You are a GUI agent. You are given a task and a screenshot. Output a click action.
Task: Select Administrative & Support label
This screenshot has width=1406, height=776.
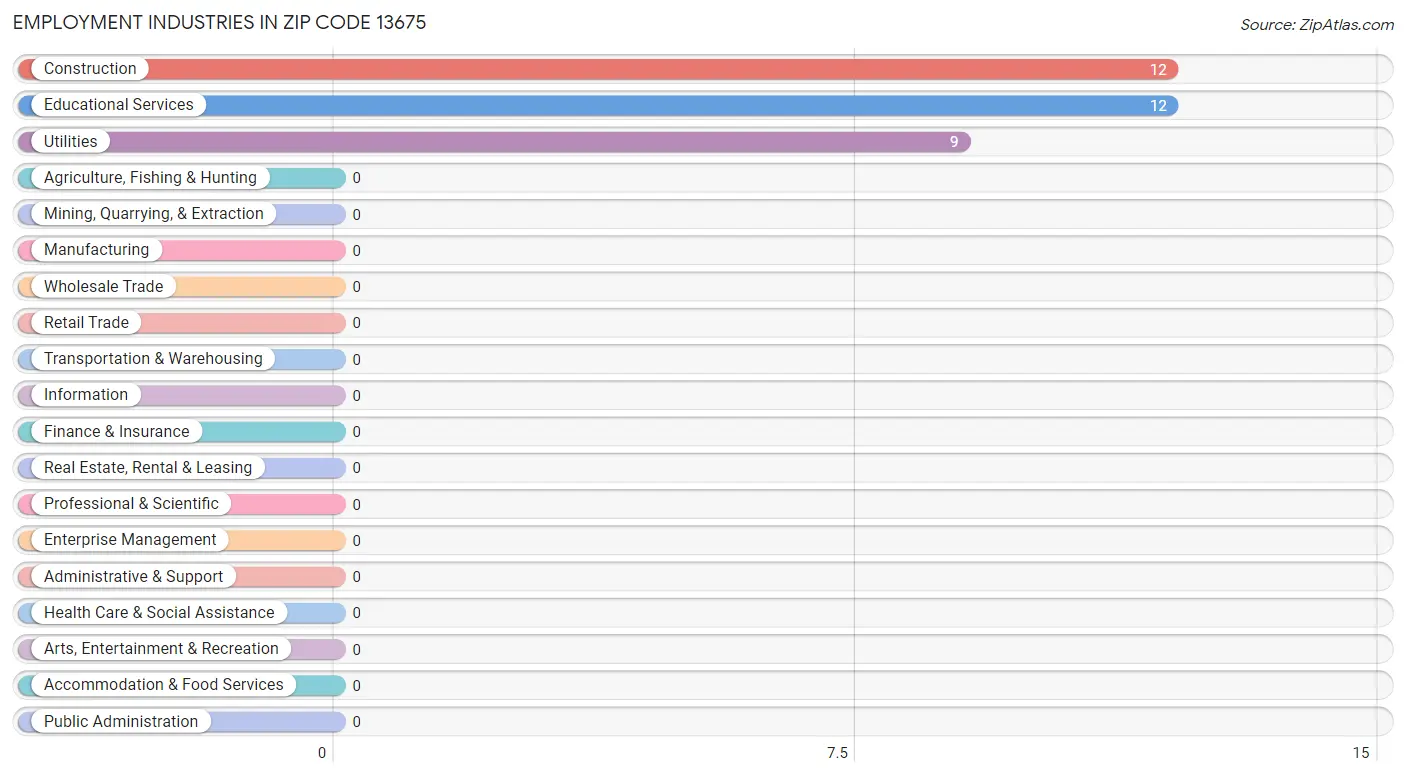(x=134, y=577)
